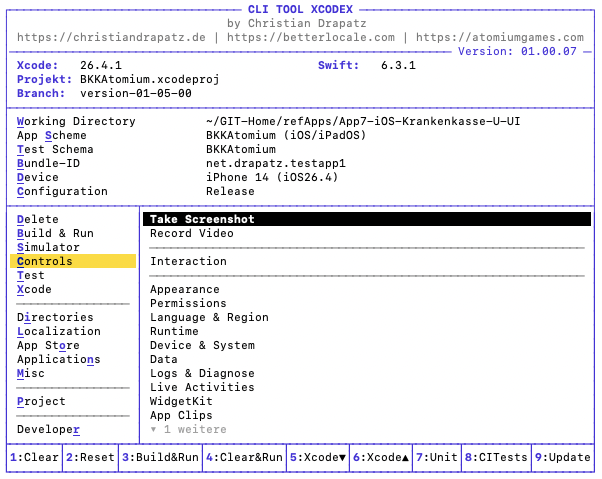Click the working directory path value
The width and height of the screenshot is (602, 479).
(363, 121)
